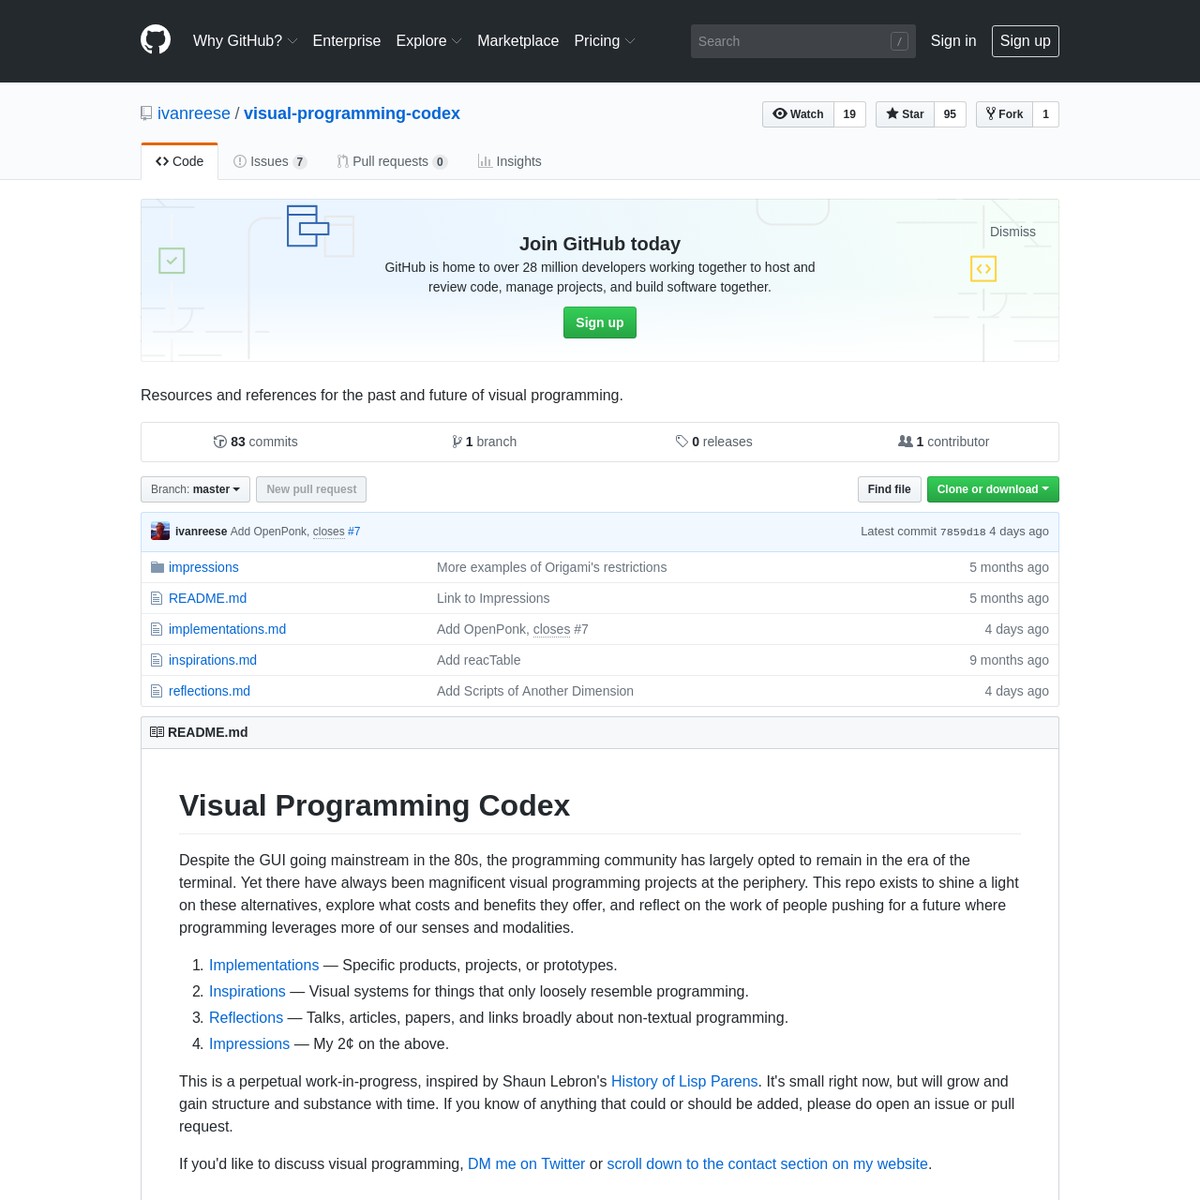Click the Star button
Viewport: 1200px width, 1200px height.
click(905, 114)
